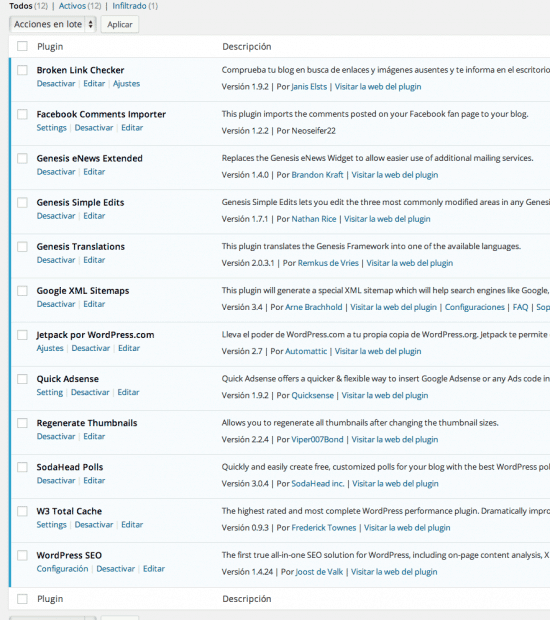Tick the Broken Link Checker checkbox

(x=22, y=70)
